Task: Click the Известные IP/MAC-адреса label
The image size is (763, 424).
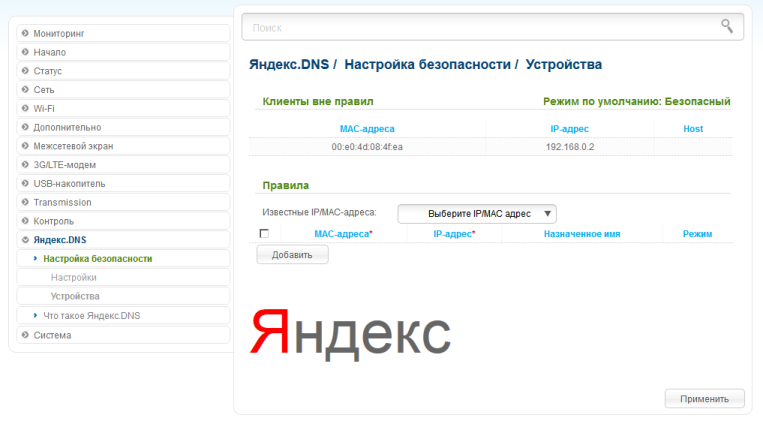Action: coord(319,212)
